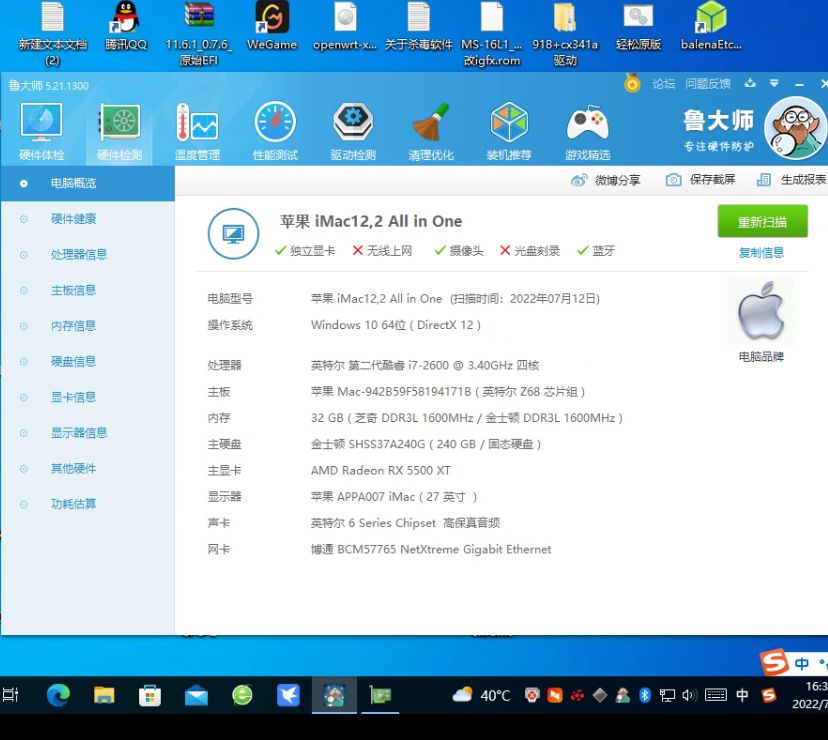Open the 918+cx341a 驱动 folder on desktop

pyautogui.click(x=565, y=33)
